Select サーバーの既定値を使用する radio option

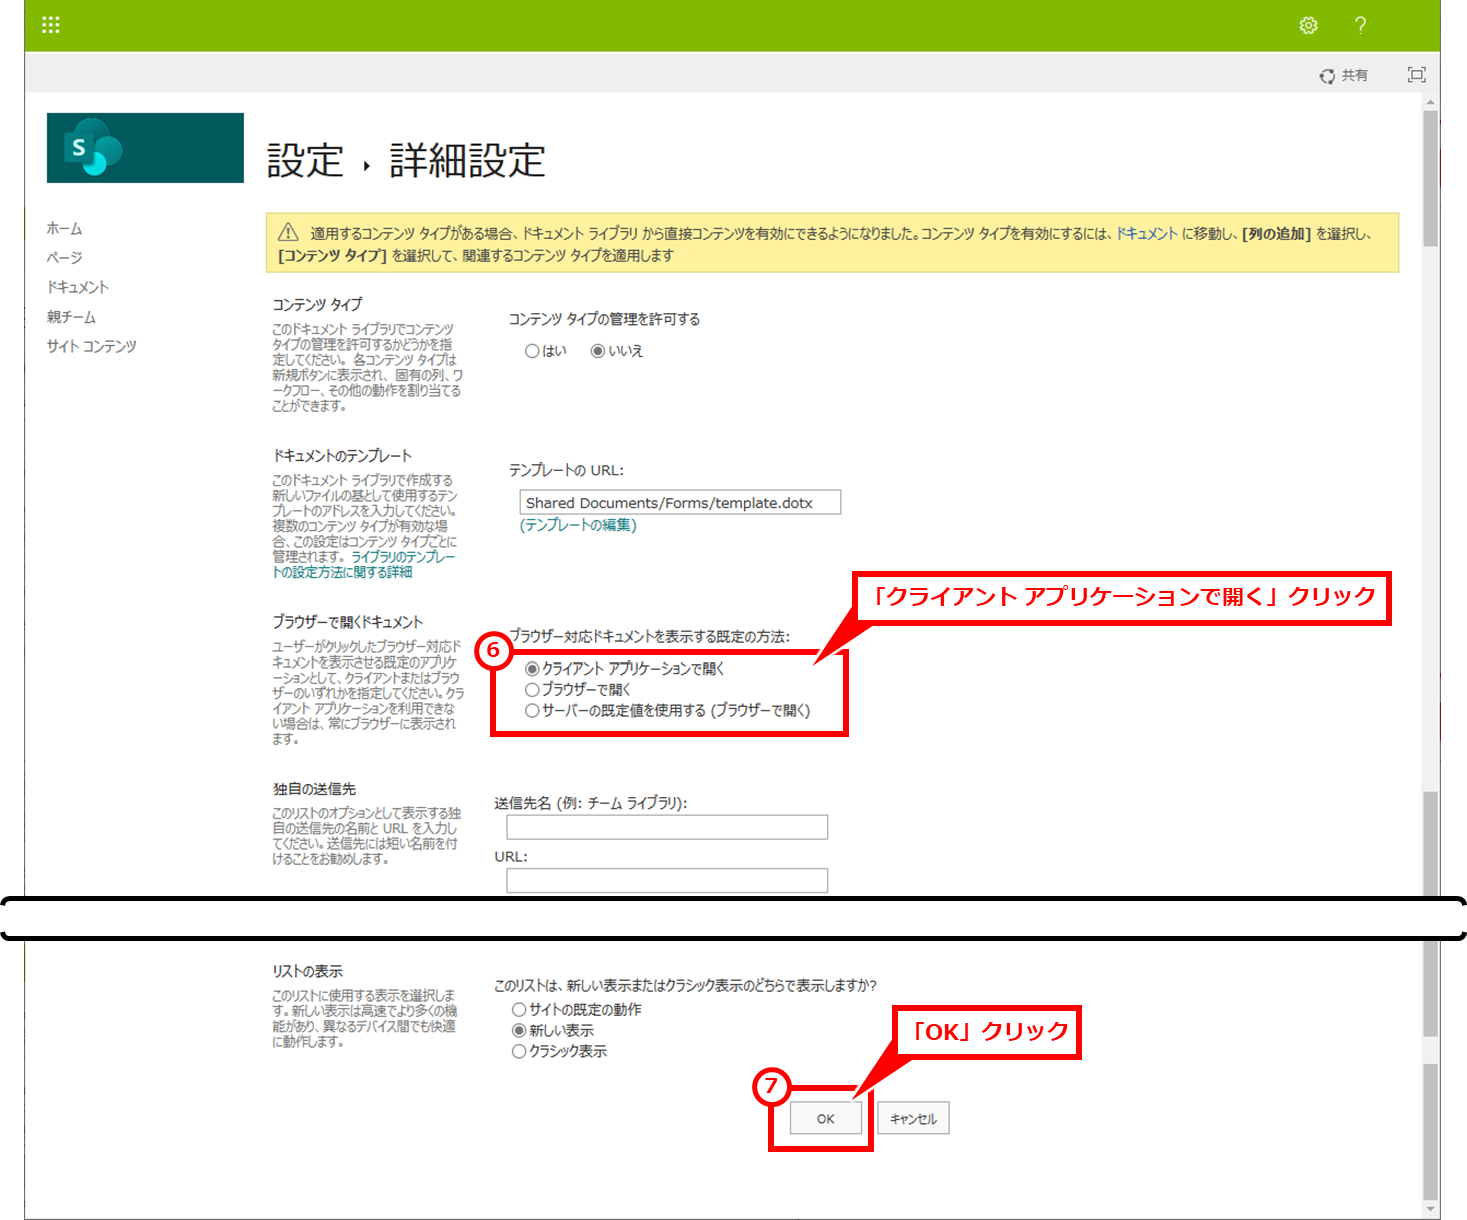(532, 711)
